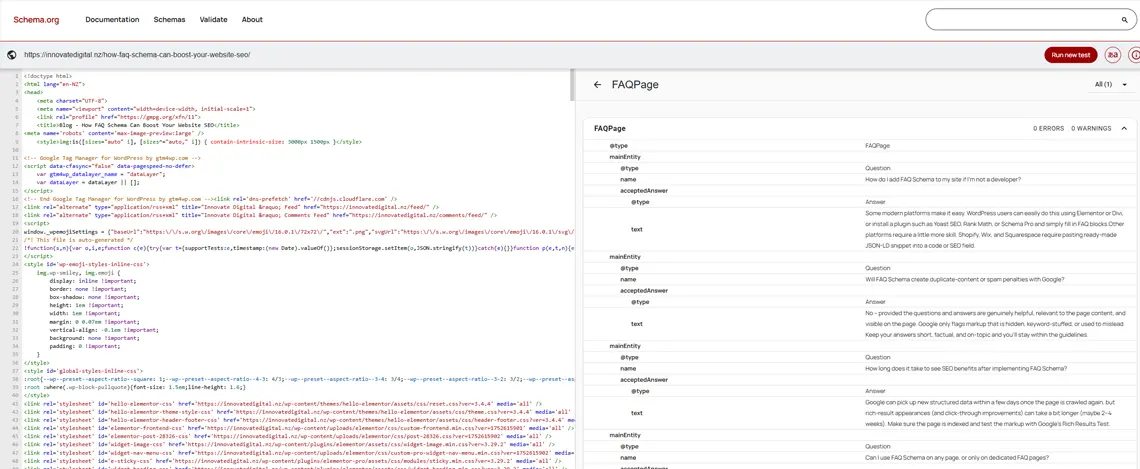Click question 'Will FAQ Schema create duplicate-content'

965,279
